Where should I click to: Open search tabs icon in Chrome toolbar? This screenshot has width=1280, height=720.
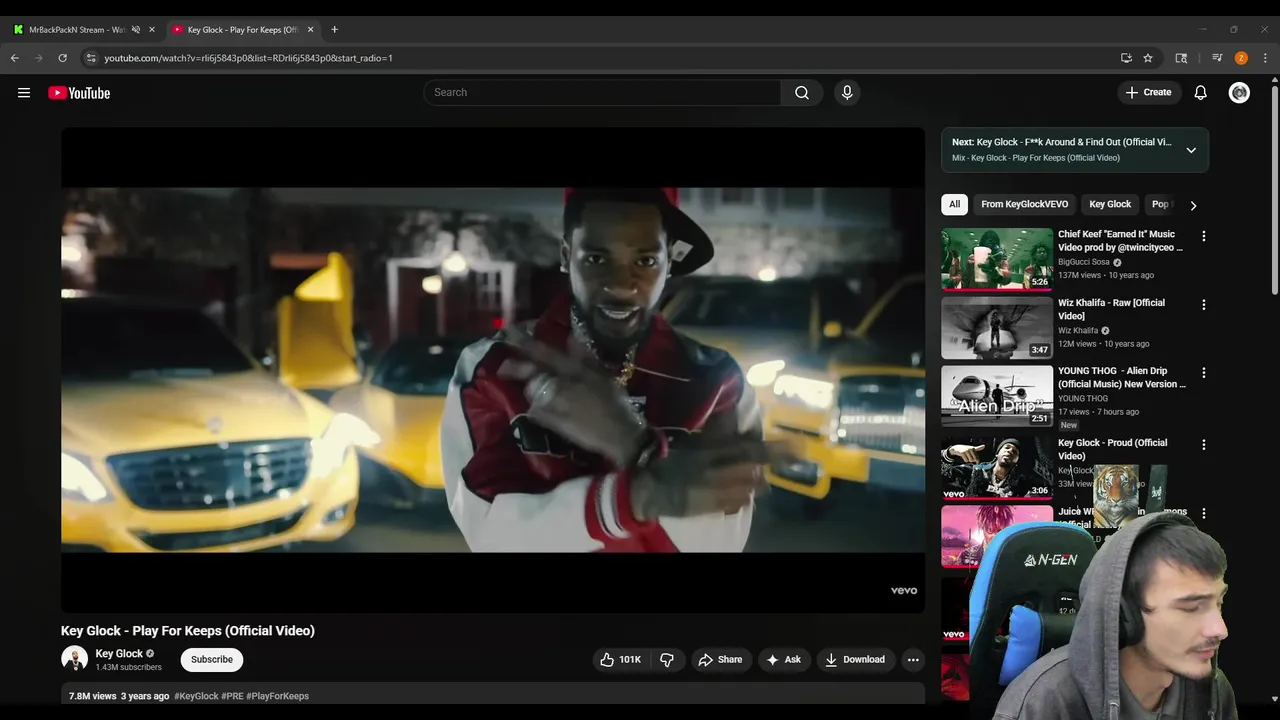1181,58
